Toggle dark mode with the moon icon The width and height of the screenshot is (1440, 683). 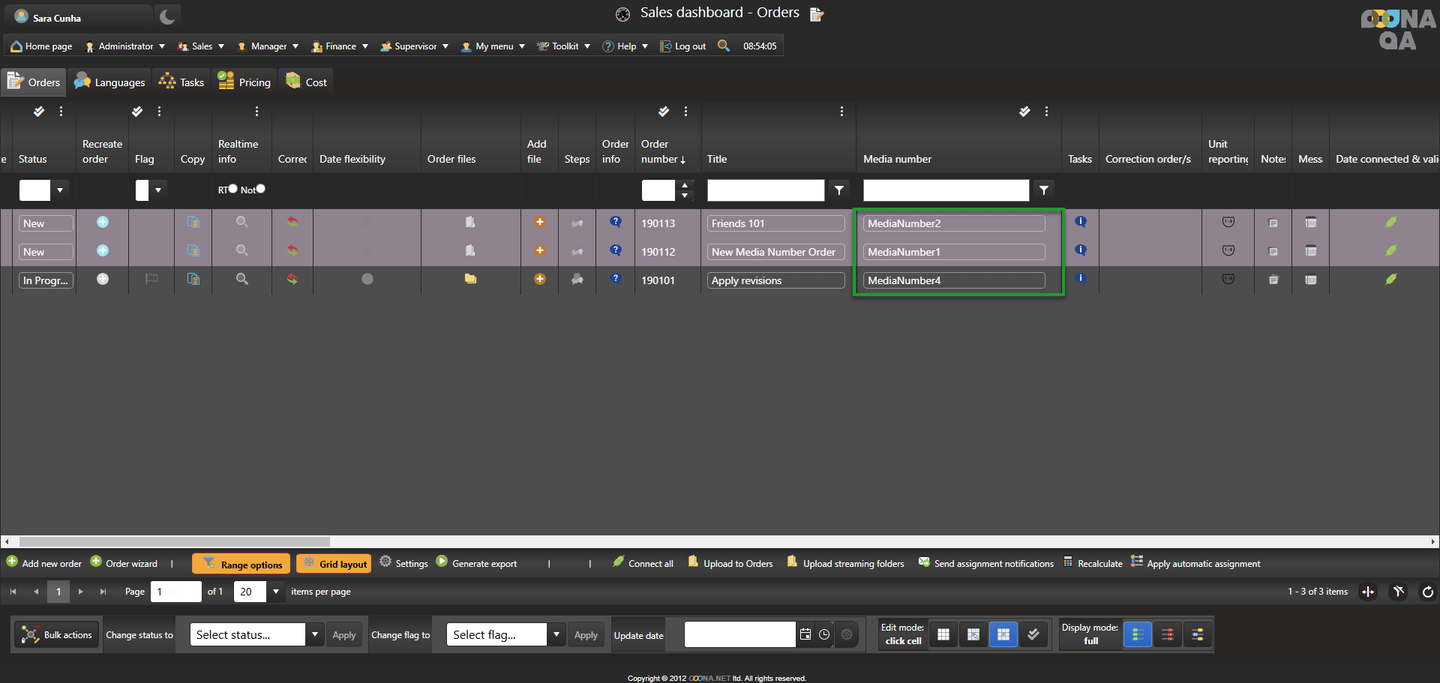(168, 16)
